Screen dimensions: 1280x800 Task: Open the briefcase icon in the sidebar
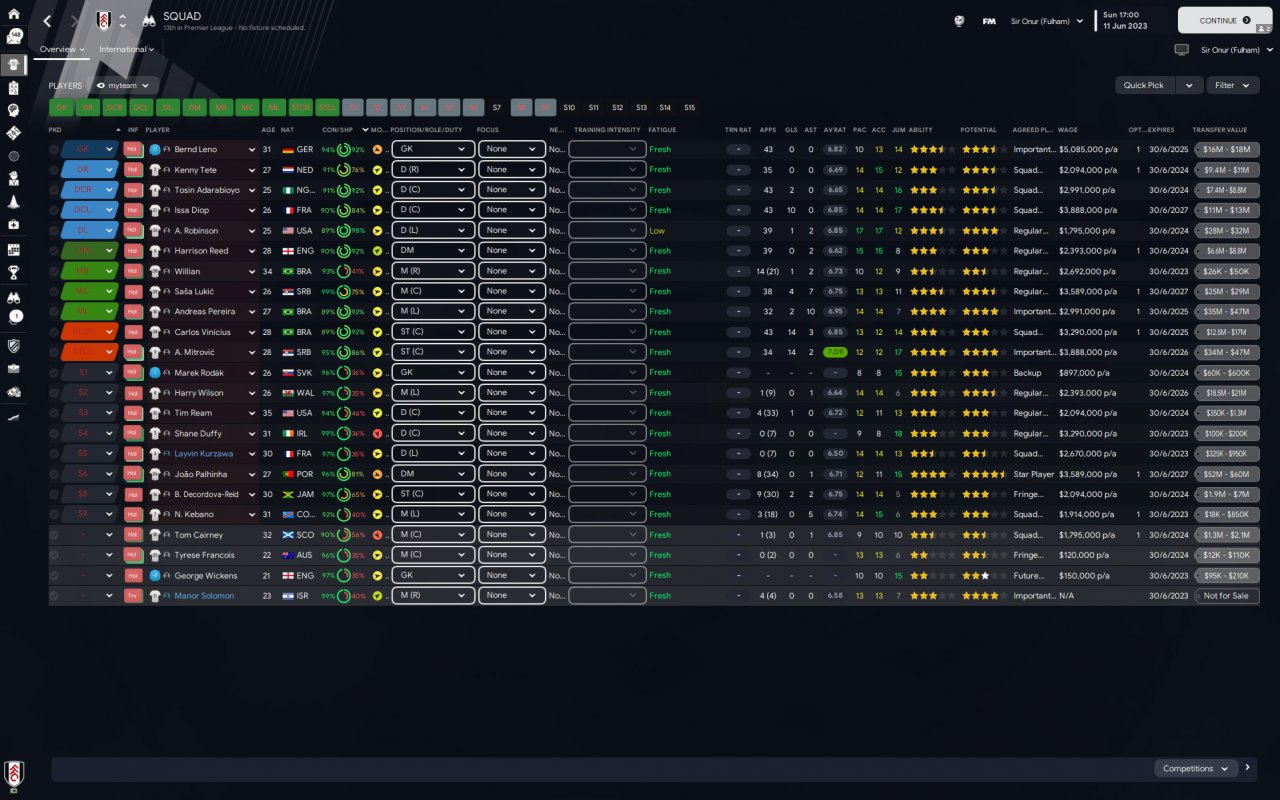pos(14,368)
